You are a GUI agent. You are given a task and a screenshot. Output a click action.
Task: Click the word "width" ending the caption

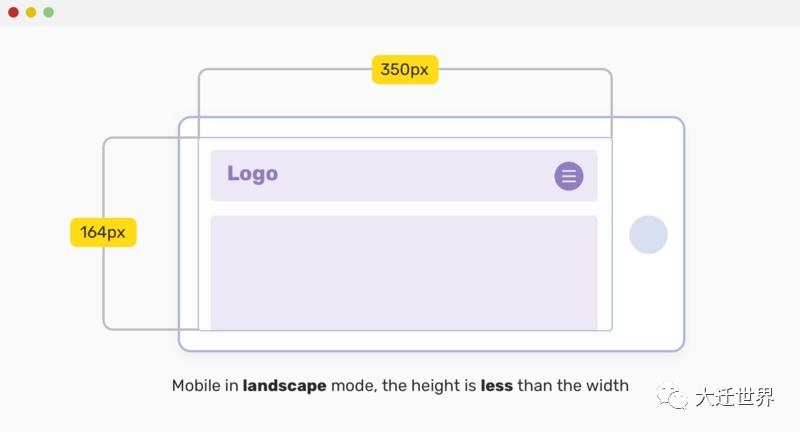pyautogui.click(x=607, y=386)
